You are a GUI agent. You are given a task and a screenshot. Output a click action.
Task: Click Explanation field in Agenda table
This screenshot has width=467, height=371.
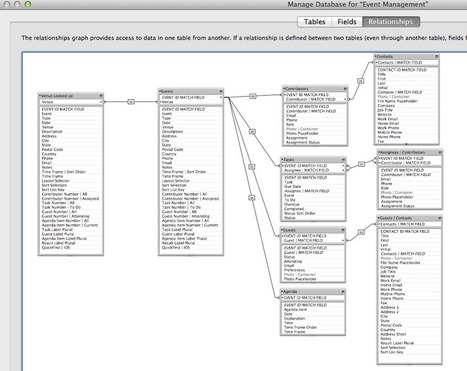click(294, 318)
